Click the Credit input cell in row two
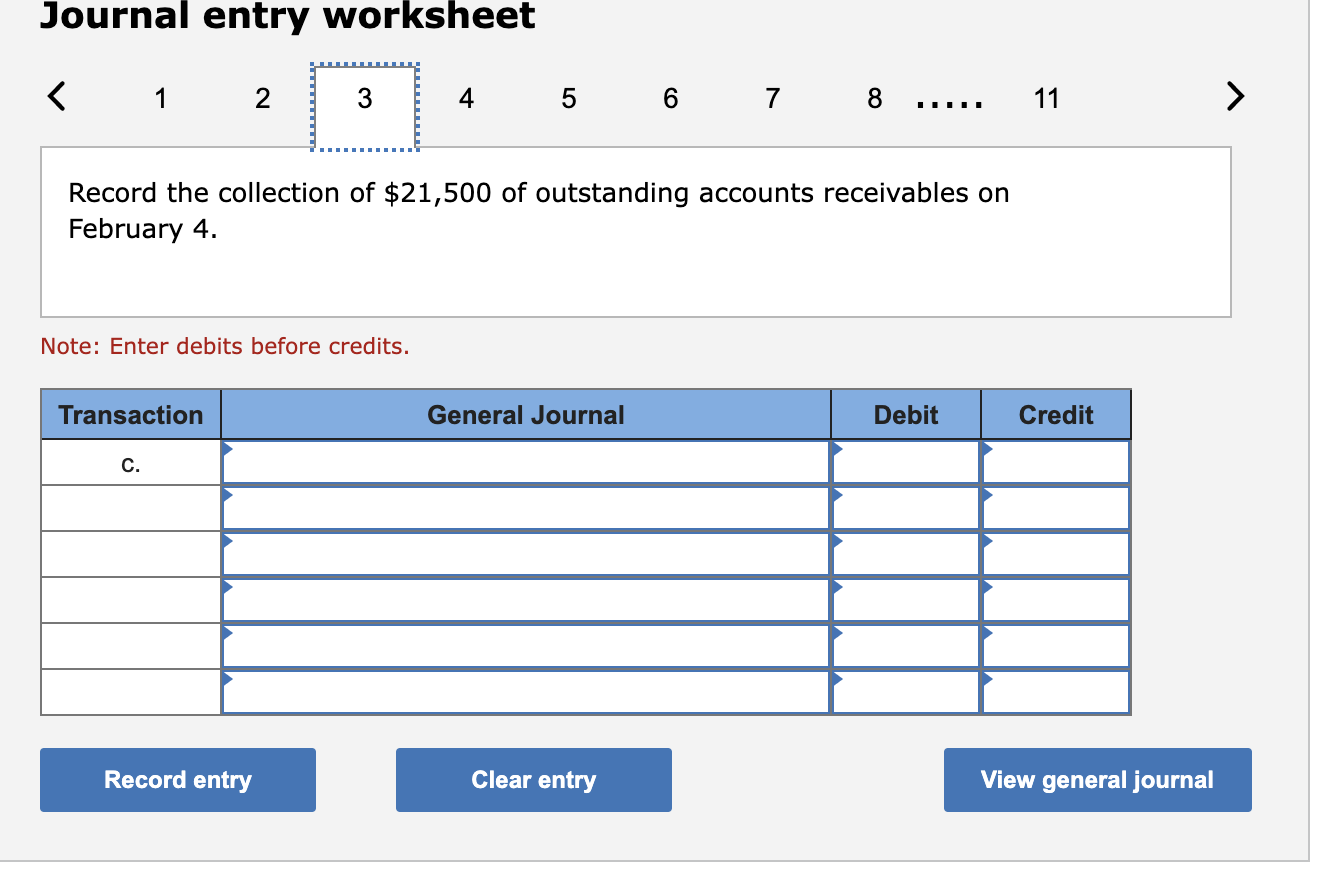The height and width of the screenshot is (882, 1338). coord(1055,507)
